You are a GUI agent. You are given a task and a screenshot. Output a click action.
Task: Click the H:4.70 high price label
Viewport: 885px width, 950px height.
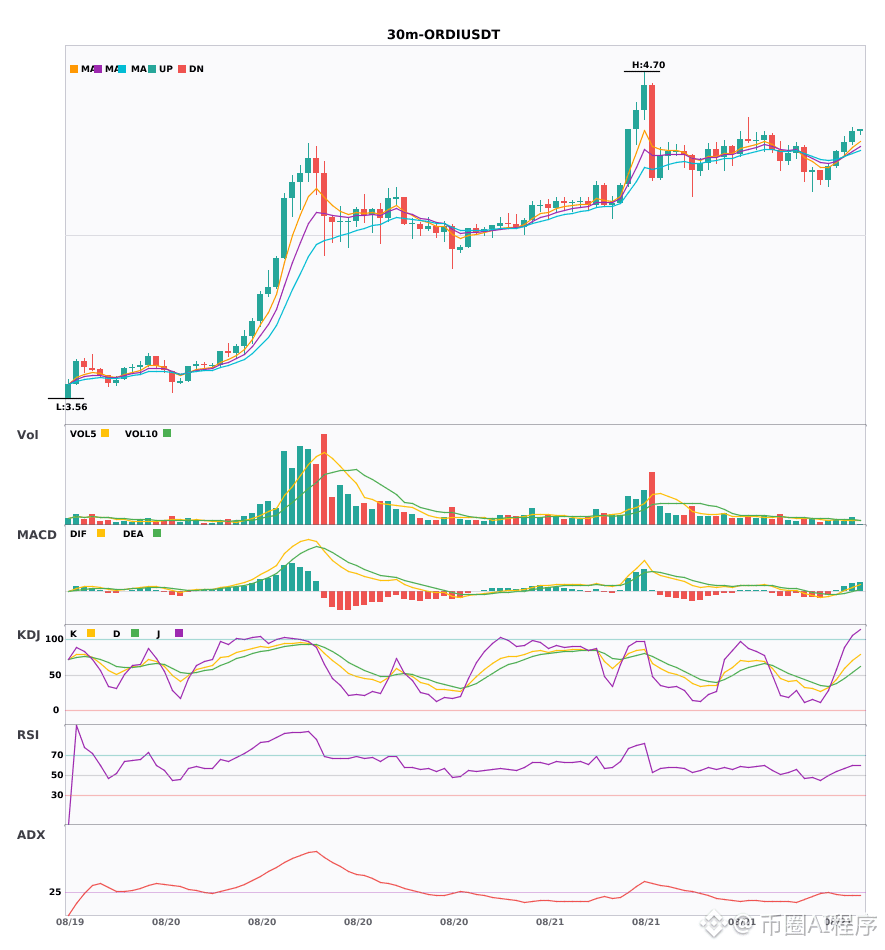tap(648, 65)
